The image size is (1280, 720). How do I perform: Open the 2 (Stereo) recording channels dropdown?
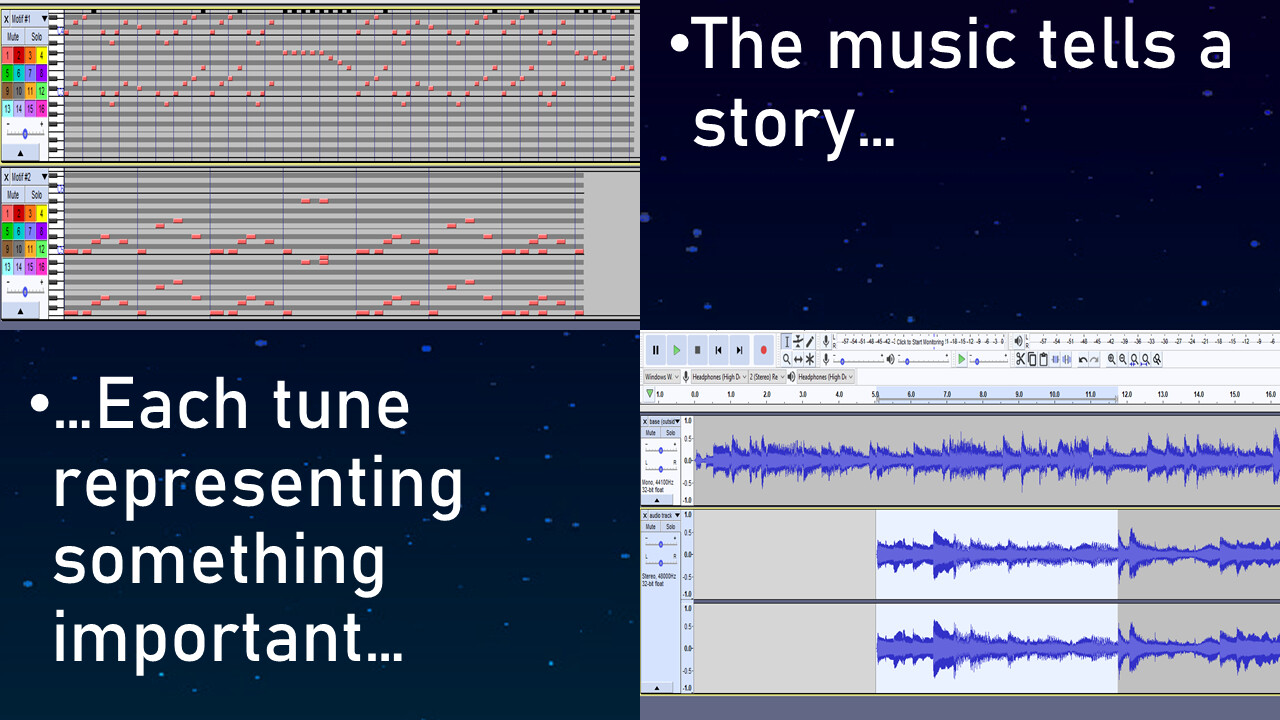(x=766, y=377)
